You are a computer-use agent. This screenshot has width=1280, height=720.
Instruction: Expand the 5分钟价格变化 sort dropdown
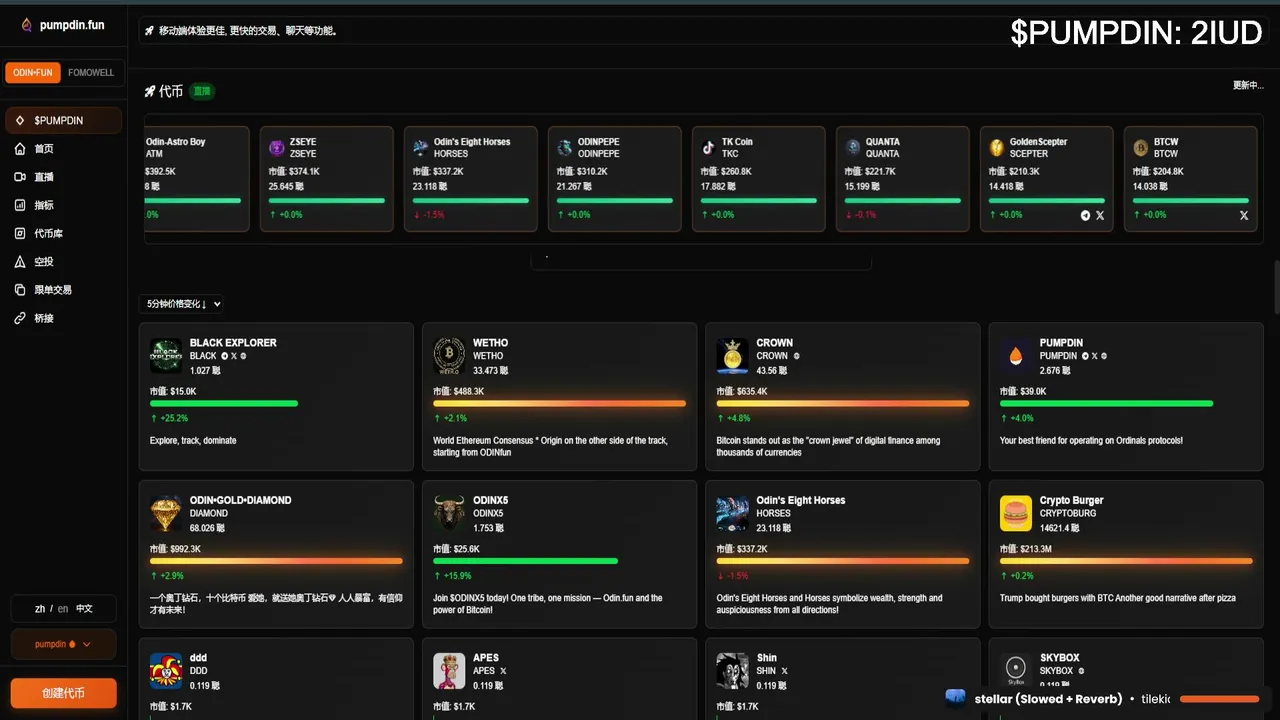click(182, 304)
